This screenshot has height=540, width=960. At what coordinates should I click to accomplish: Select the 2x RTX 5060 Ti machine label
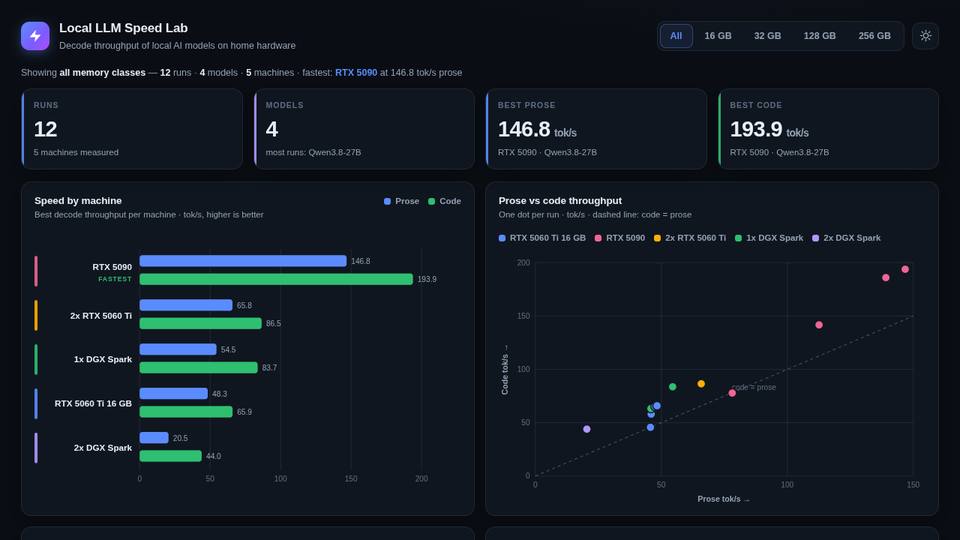(101, 316)
